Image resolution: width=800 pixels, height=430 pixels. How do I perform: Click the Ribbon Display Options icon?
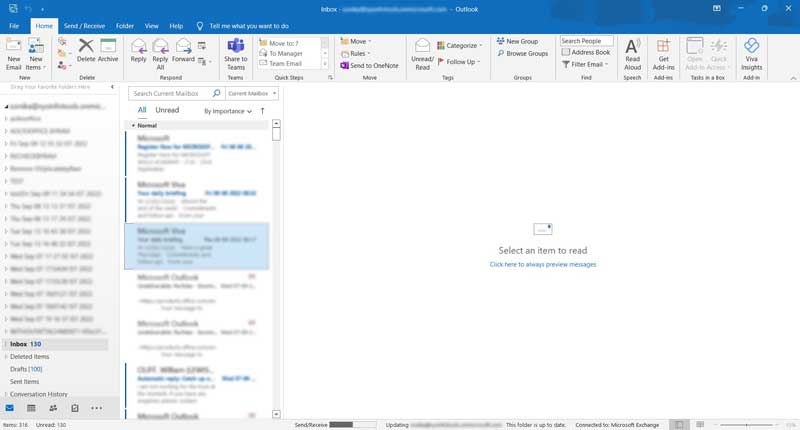pyautogui.click(x=717, y=9)
